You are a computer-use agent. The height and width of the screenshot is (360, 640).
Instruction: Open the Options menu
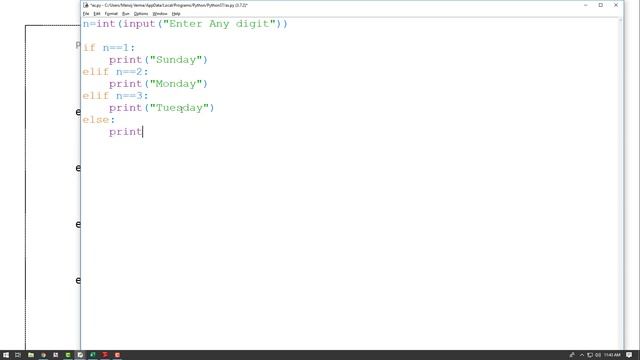(141, 13)
